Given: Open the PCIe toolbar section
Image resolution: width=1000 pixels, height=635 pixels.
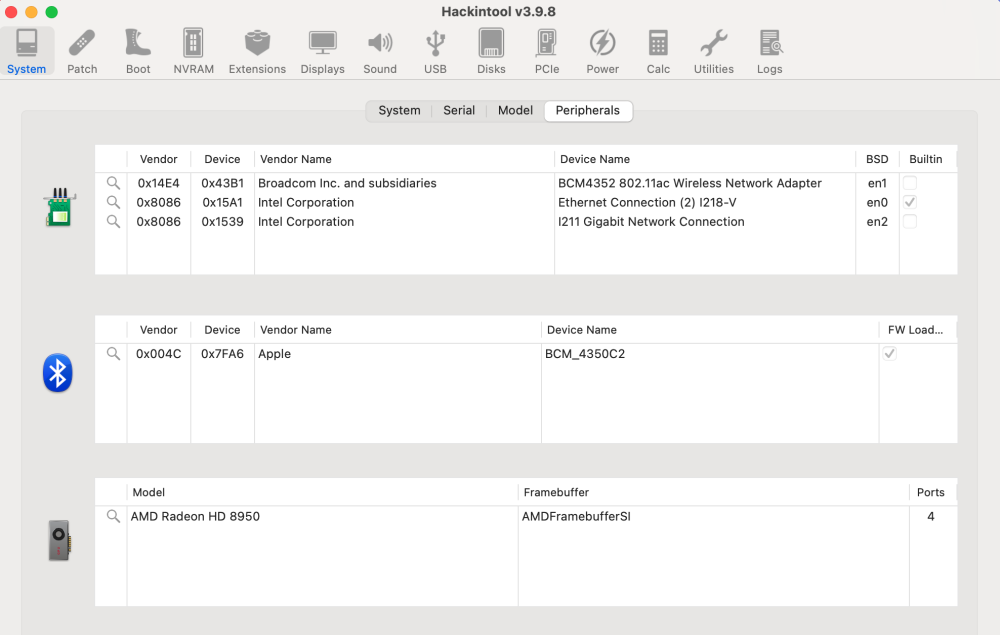Looking at the screenshot, I should [x=547, y=52].
